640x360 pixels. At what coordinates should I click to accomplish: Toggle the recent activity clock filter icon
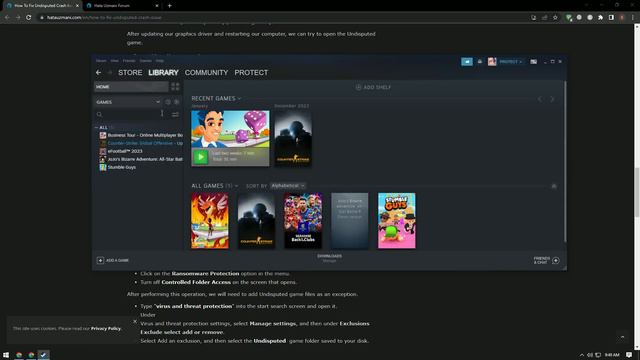click(x=168, y=102)
